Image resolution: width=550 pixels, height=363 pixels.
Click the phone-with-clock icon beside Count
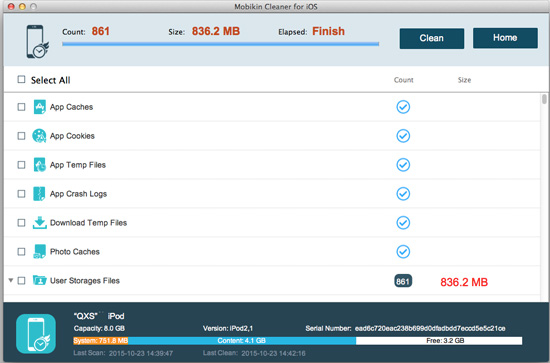pos(38,41)
